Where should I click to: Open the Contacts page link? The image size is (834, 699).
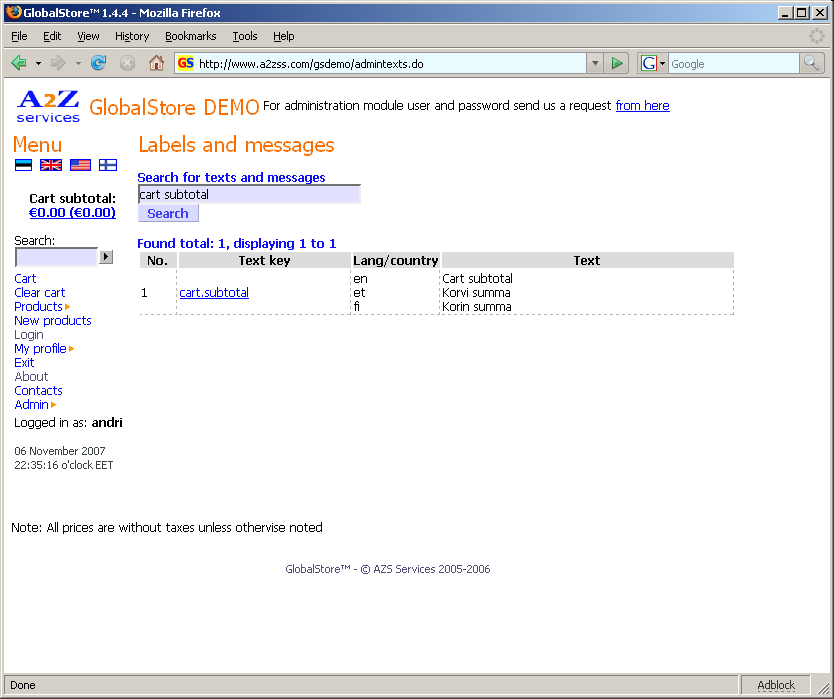pyautogui.click(x=38, y=391)
